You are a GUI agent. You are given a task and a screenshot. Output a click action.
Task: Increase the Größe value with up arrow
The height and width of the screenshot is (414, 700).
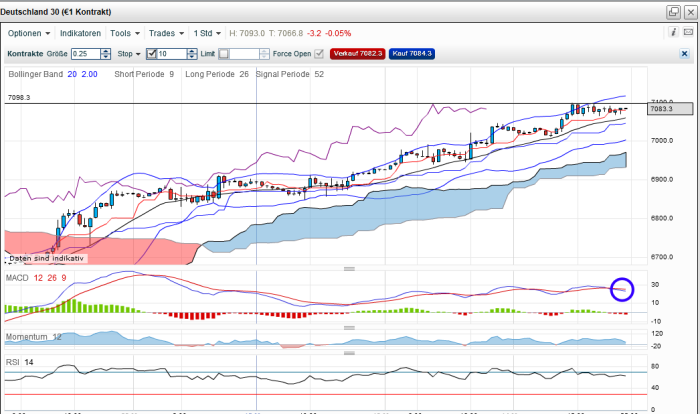(x=106, y=51)
